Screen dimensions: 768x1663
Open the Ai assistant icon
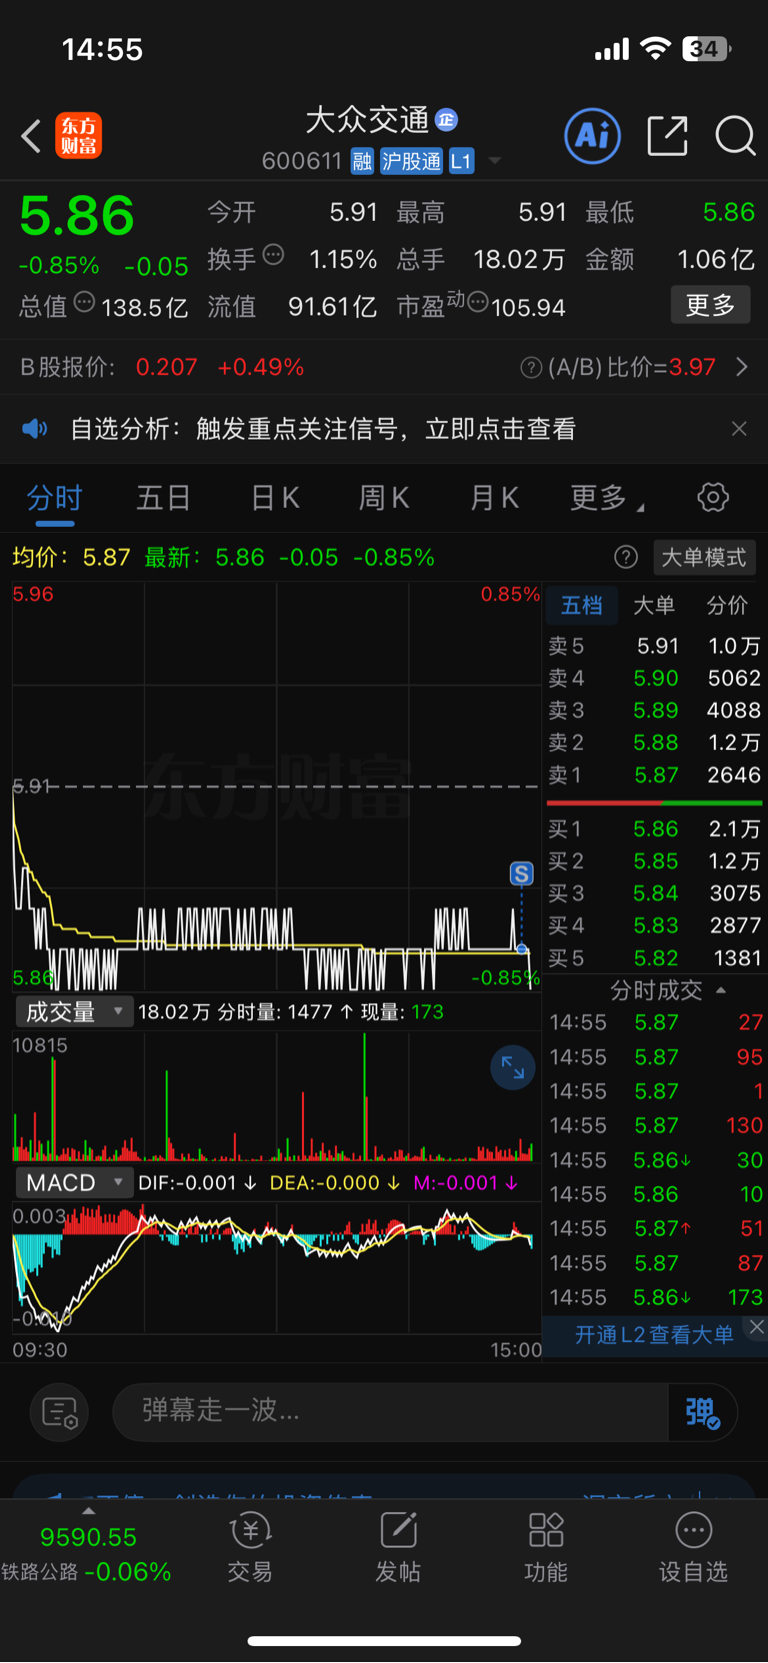[593, 135]
